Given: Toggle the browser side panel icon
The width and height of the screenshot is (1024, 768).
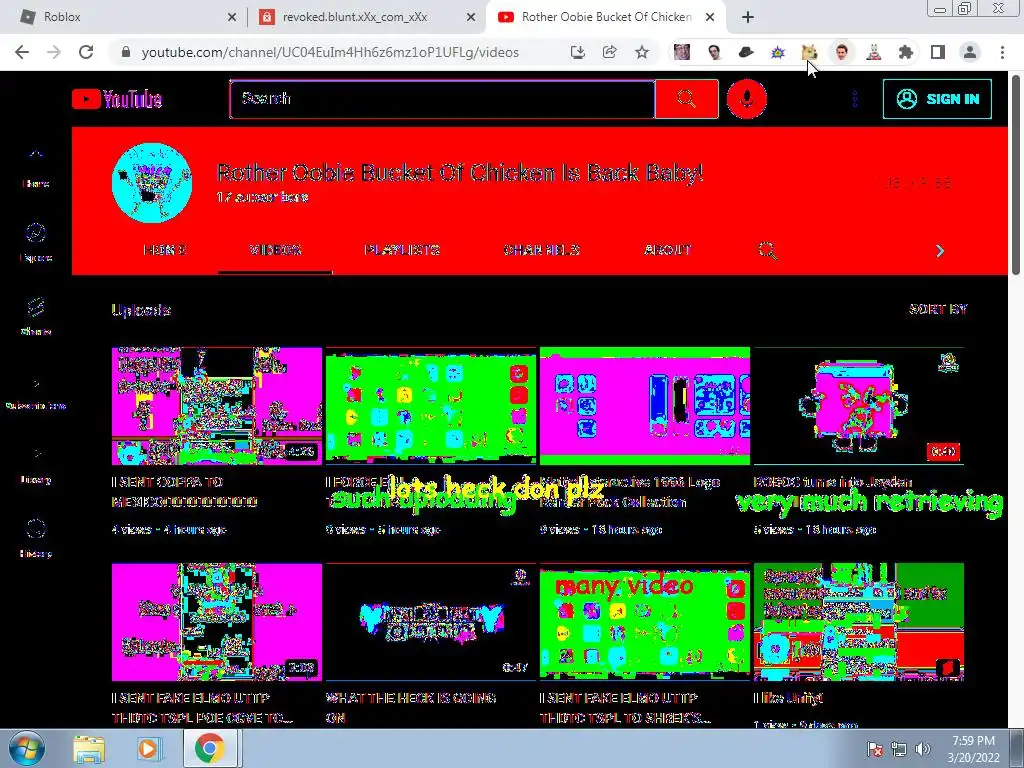Looking at the screenshot, I should click(938, 52).
